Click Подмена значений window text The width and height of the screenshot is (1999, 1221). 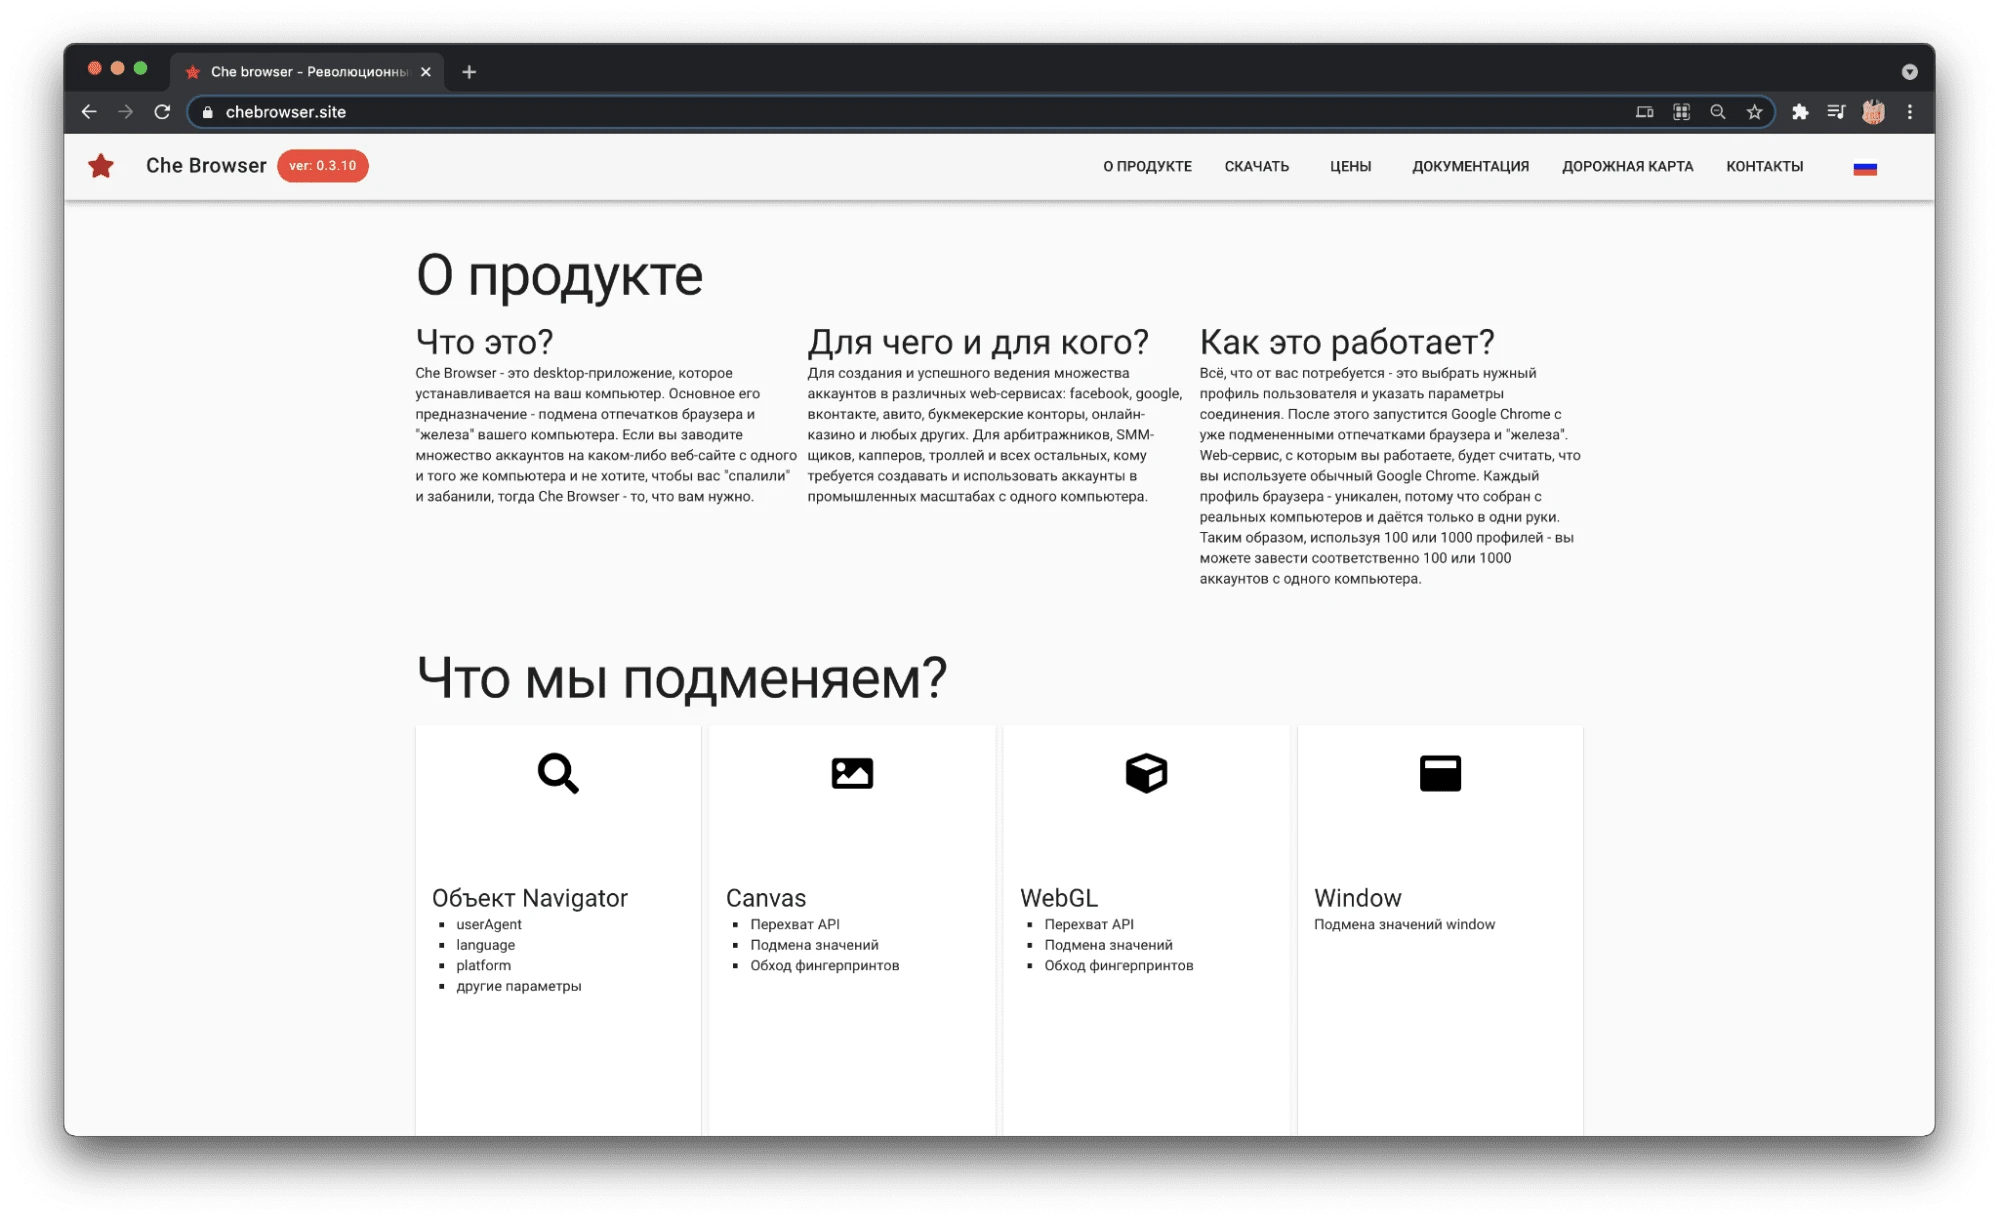point(1404,925)
